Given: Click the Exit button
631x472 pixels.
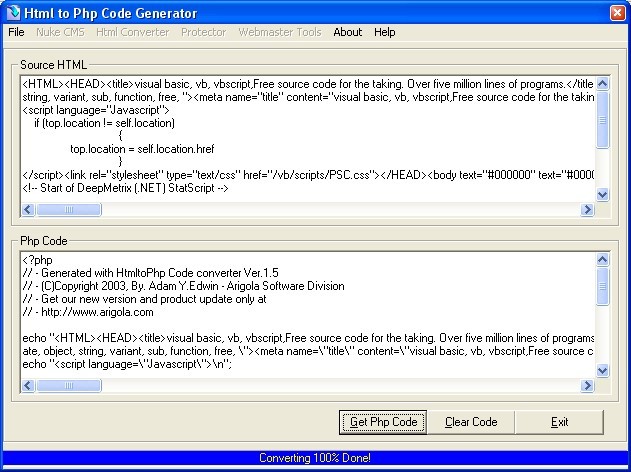Looking at the screenshot, I should coord(559,422).
